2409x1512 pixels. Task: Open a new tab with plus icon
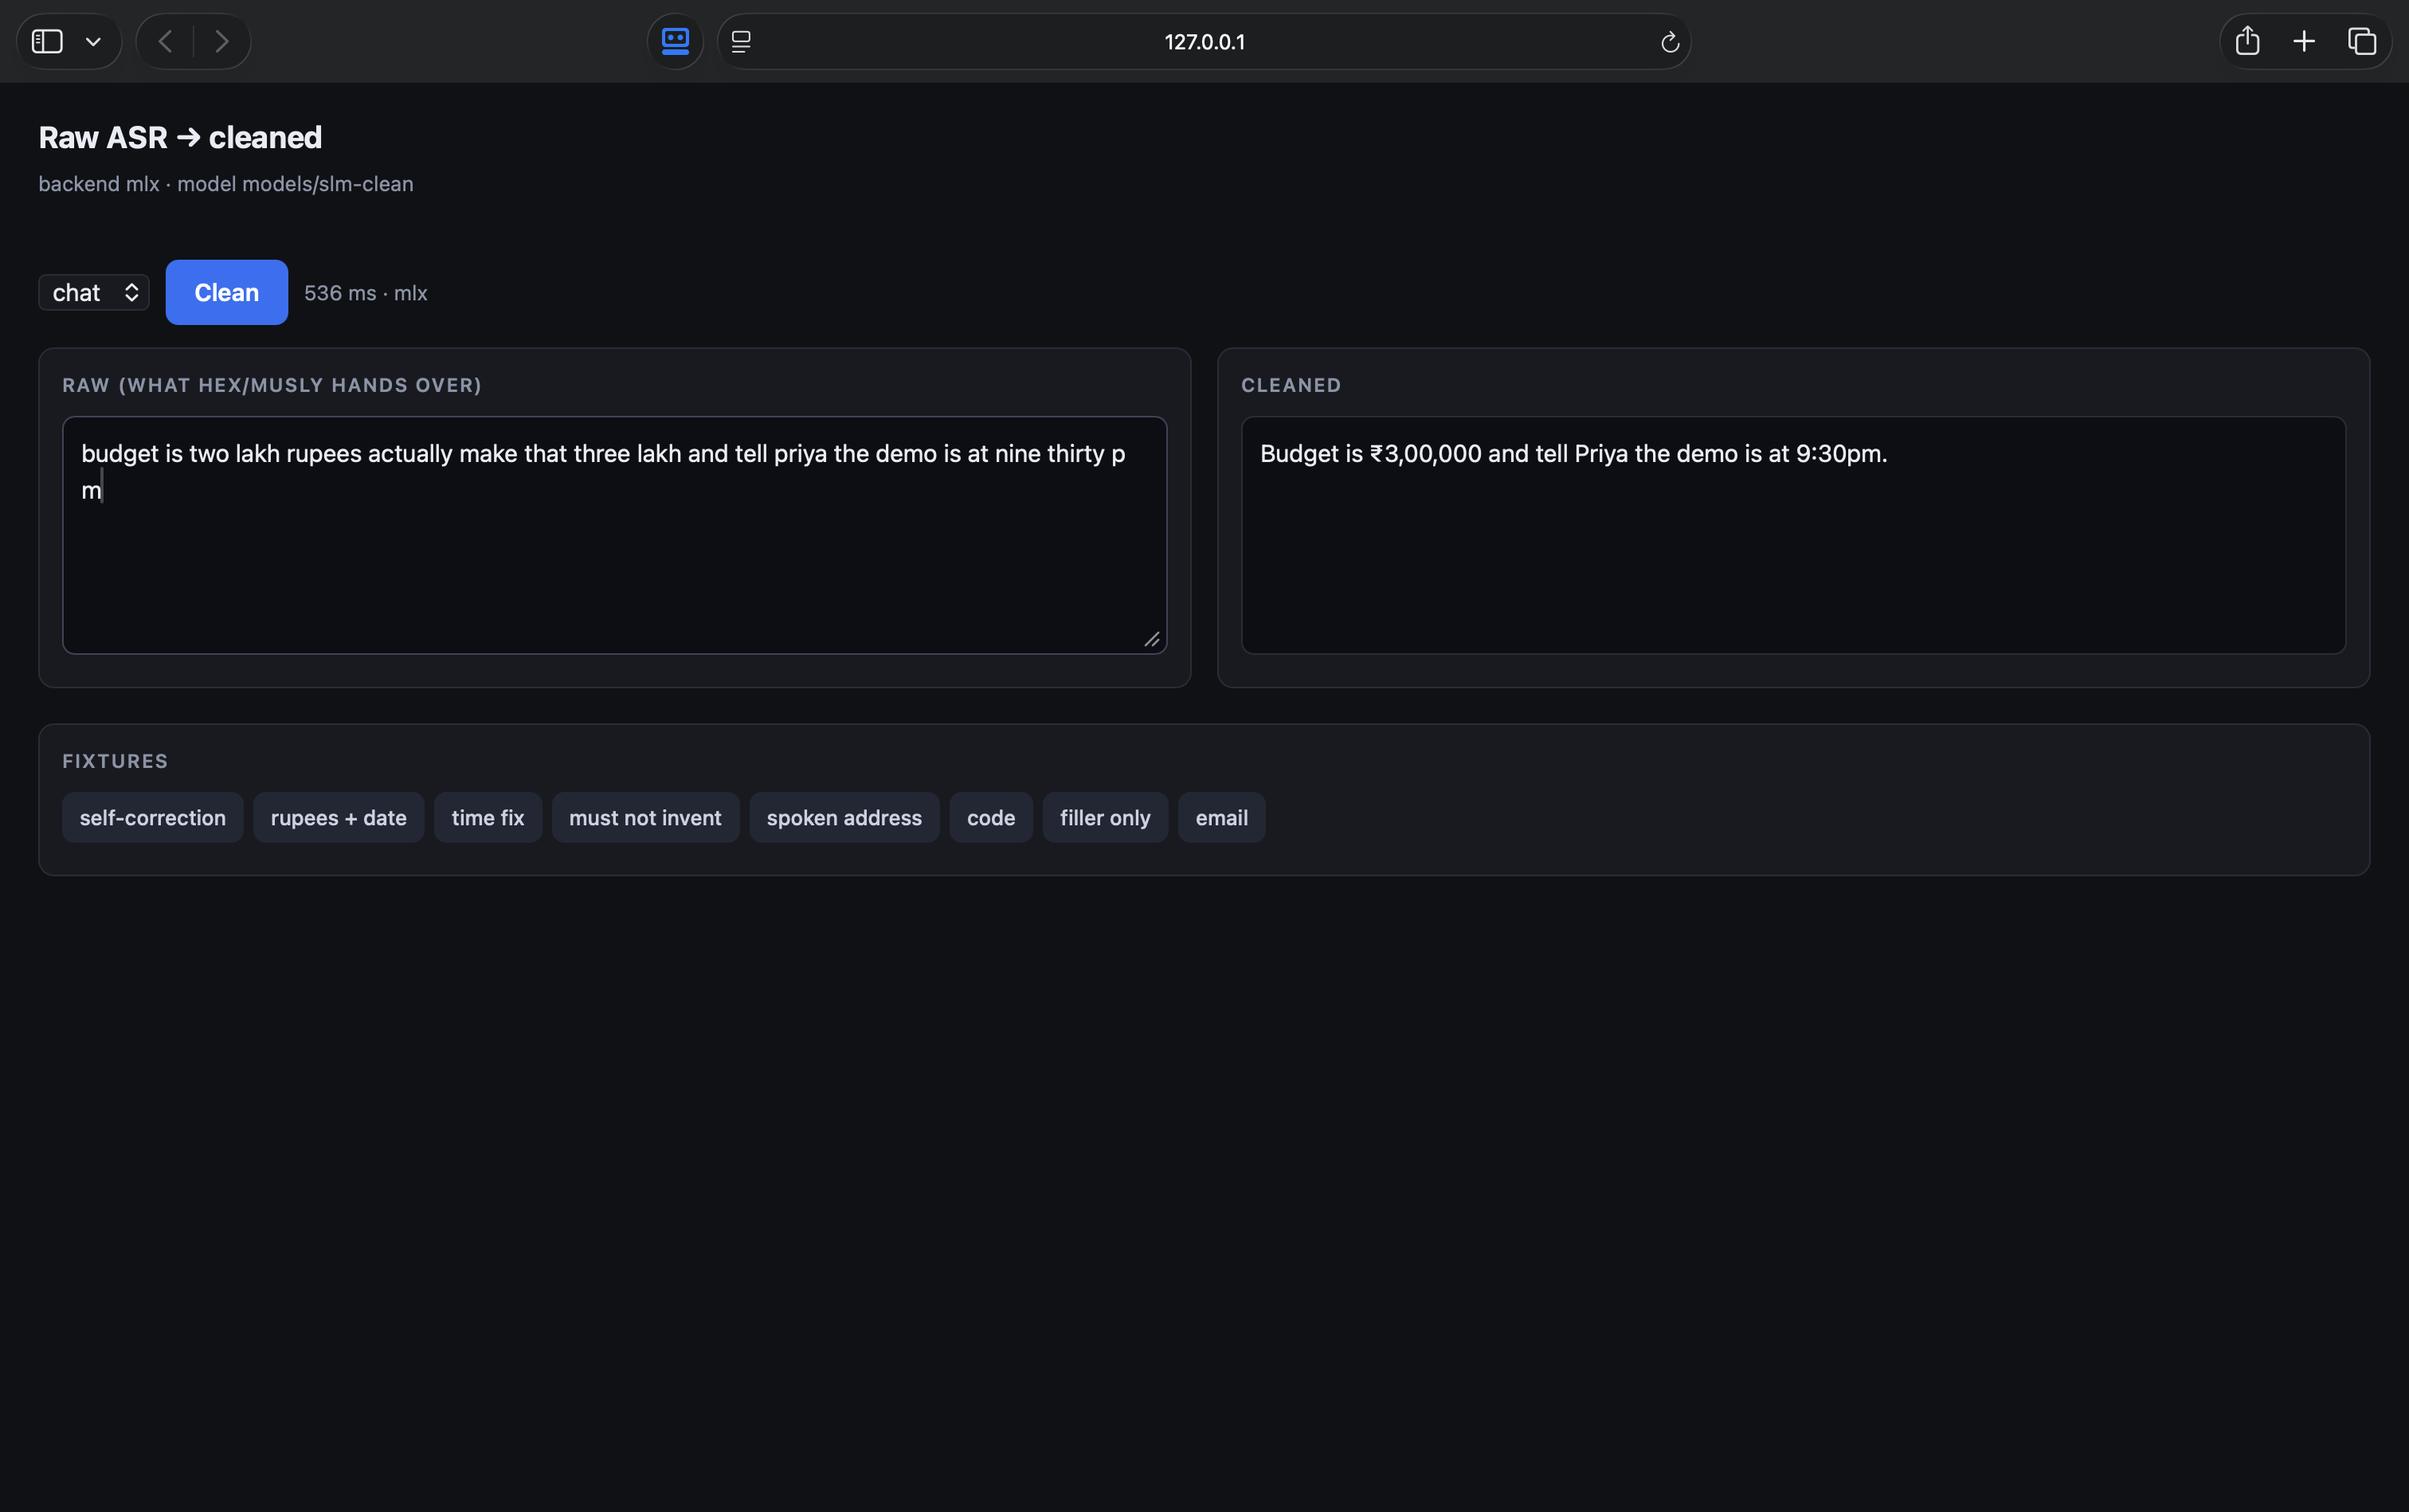(2304, 41)
